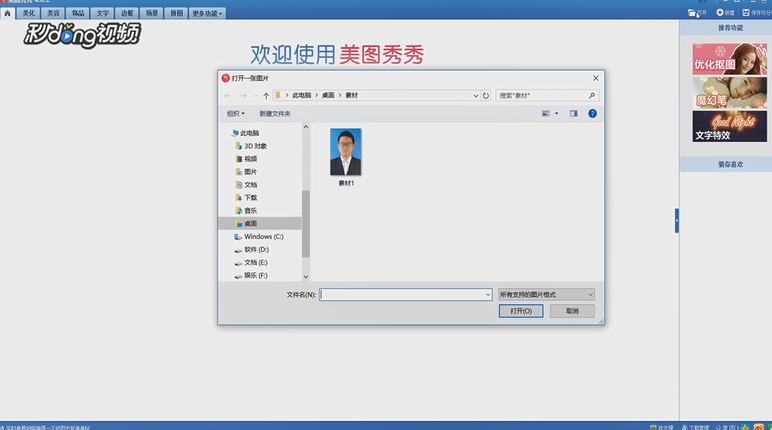Expand the 更多功能 menu
The width and height of the screenshot is (772, 430).
207,13
